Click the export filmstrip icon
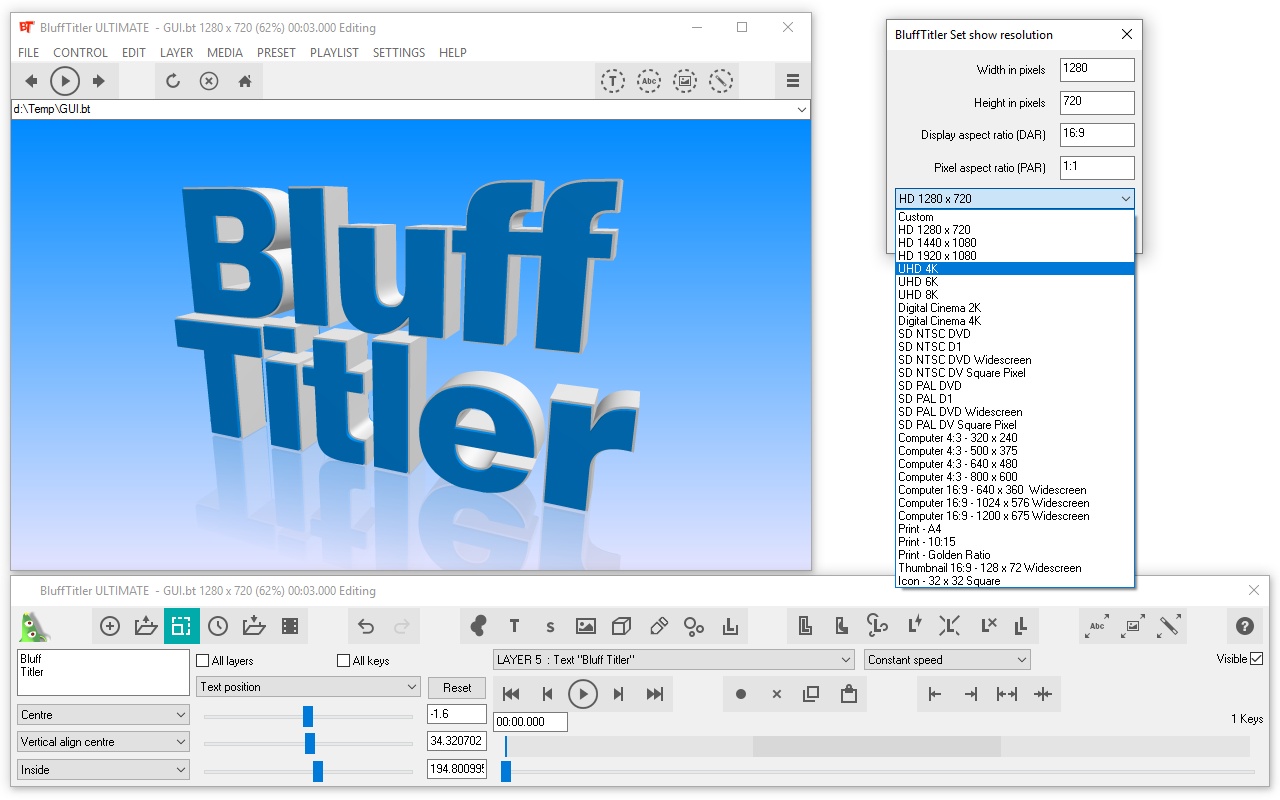This screenshot has height=800, width=1280. (x=290, y=626)
